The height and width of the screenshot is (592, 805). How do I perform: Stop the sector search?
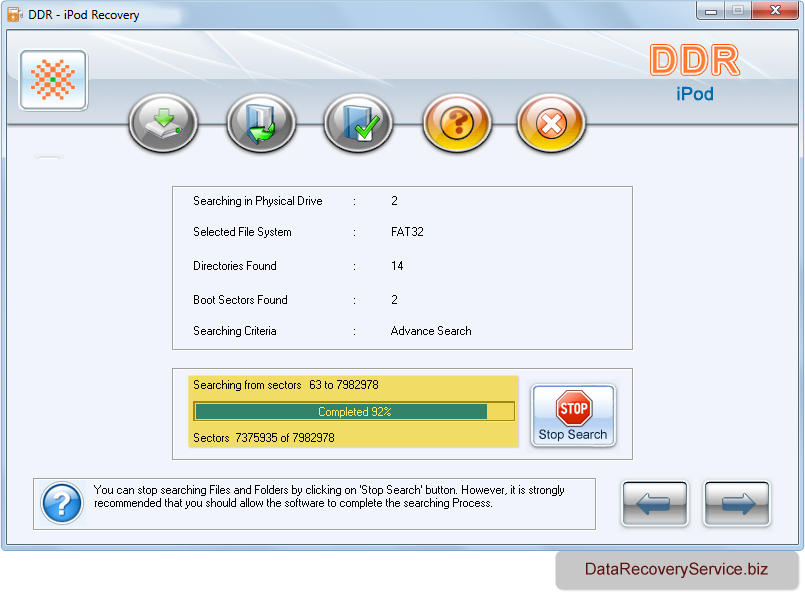pyautogui.click(x=573, y=415)
